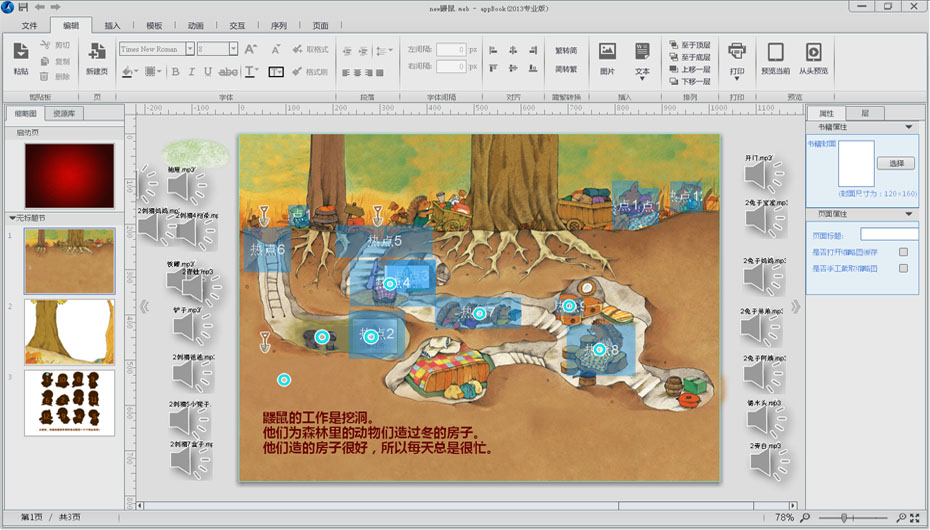This screenshot has height=530, width=930.
Task: Click the 至于顶层 bring-to-top icon
Action: pos(673,45)
